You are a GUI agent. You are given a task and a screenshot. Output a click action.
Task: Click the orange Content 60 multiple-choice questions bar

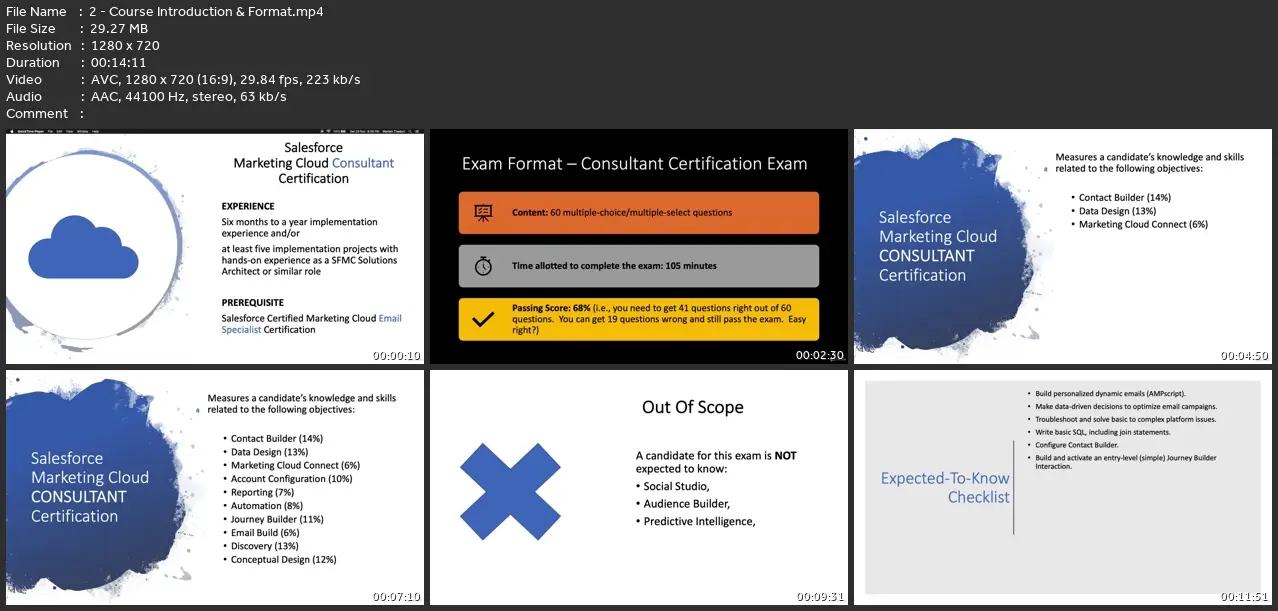639,212
